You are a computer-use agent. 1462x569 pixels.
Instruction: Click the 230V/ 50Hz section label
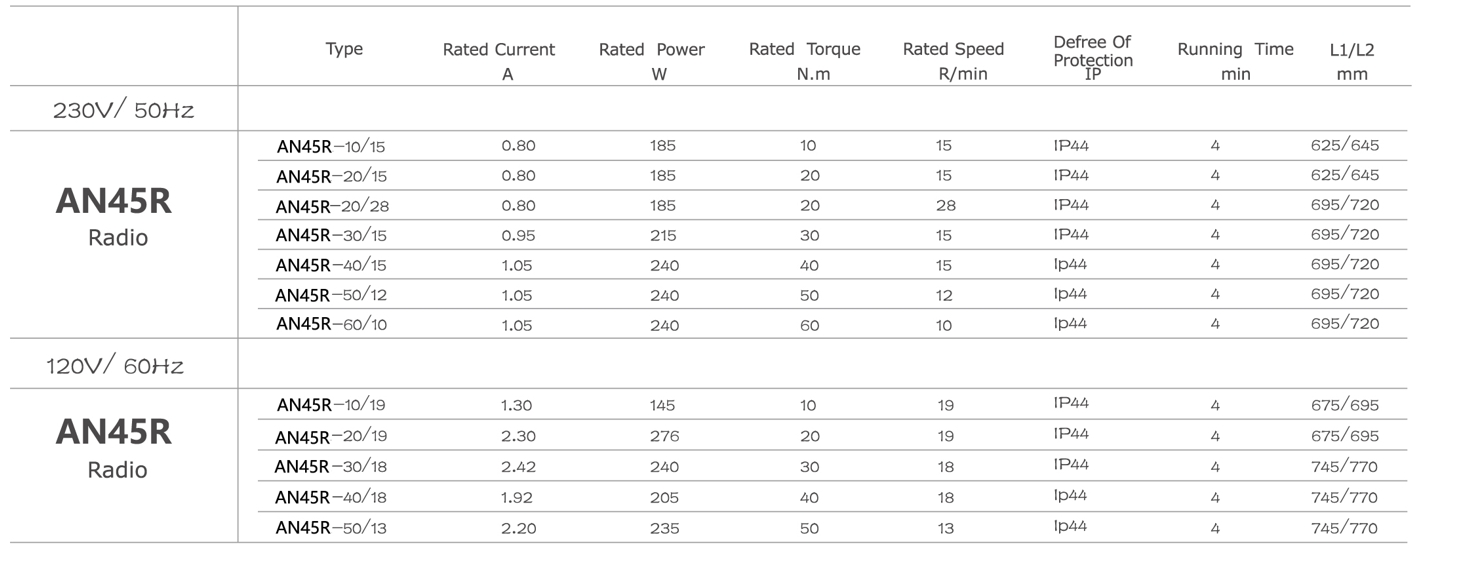123,109
